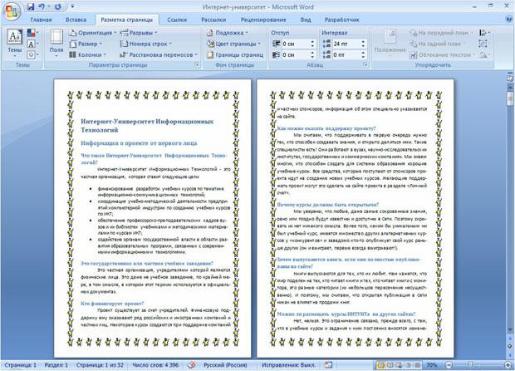Screen dimensions: 515x371
Task: Adjust left indent spinner arrows
Action: [312, 44]
